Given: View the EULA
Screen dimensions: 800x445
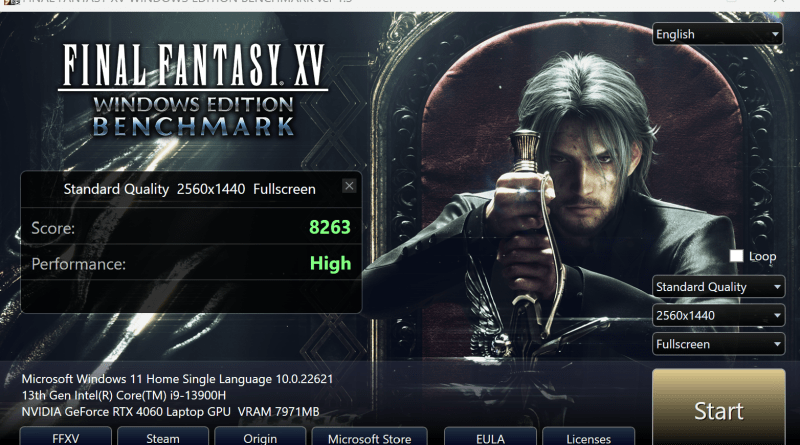Looking at the screenshot, I should pos(490,437).
